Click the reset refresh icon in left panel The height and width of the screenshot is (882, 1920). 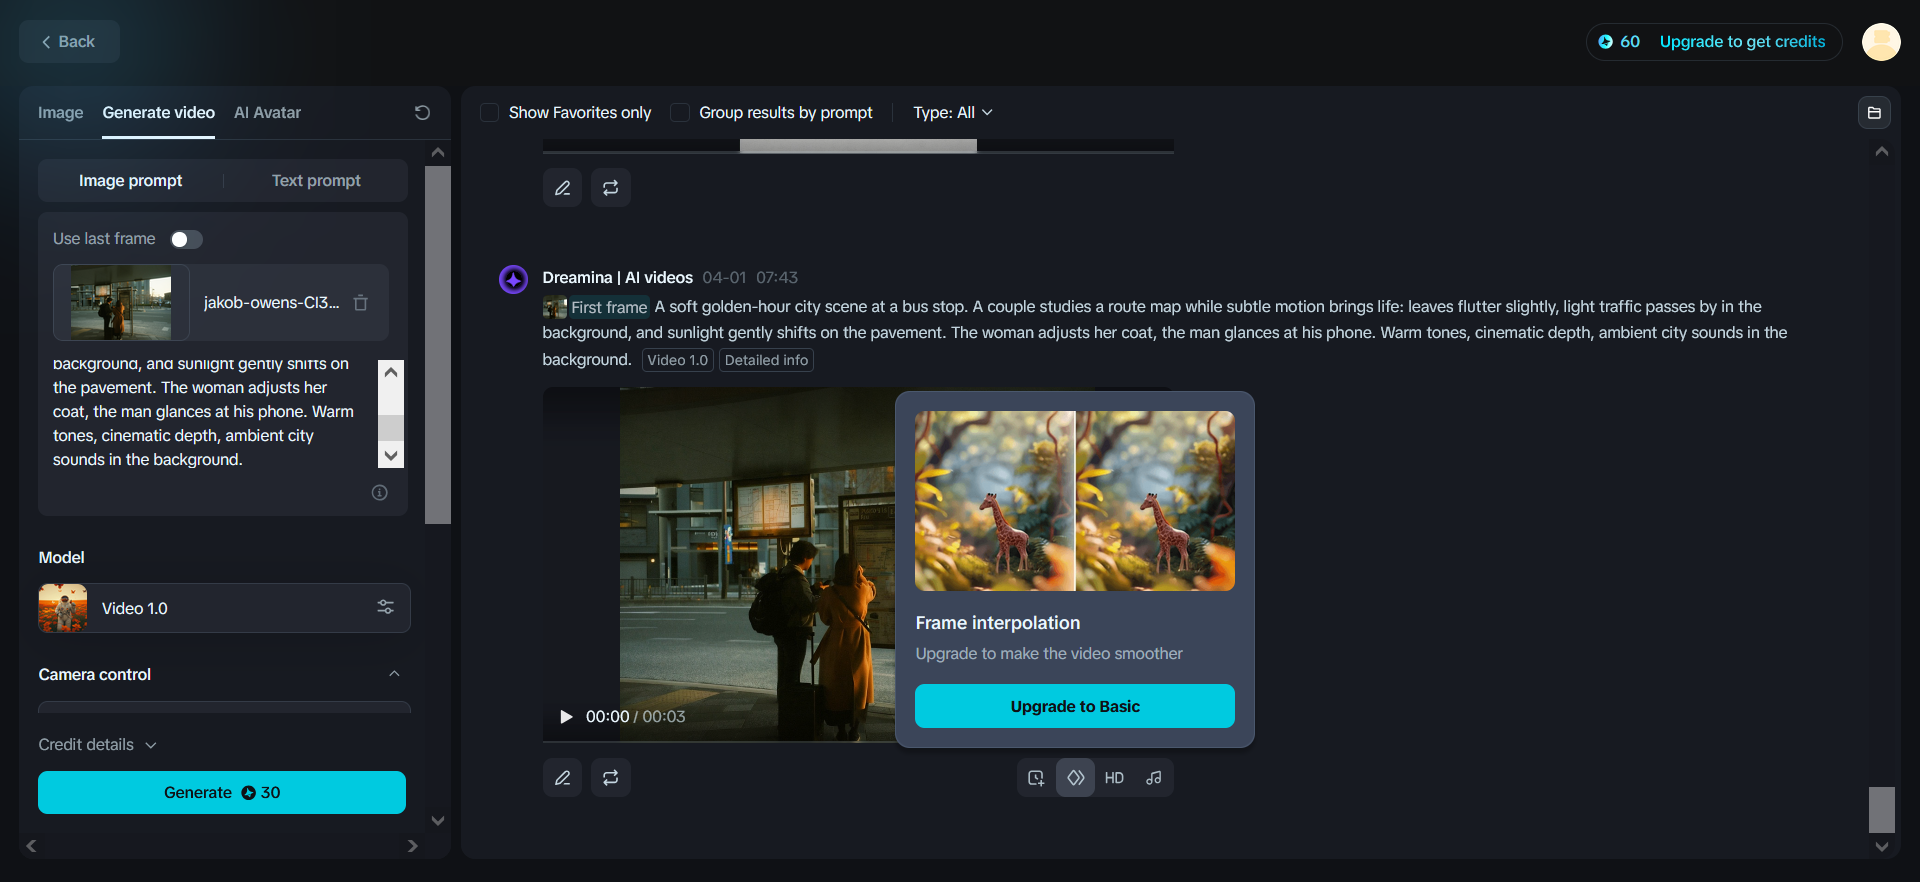click(x=422, y=113)
